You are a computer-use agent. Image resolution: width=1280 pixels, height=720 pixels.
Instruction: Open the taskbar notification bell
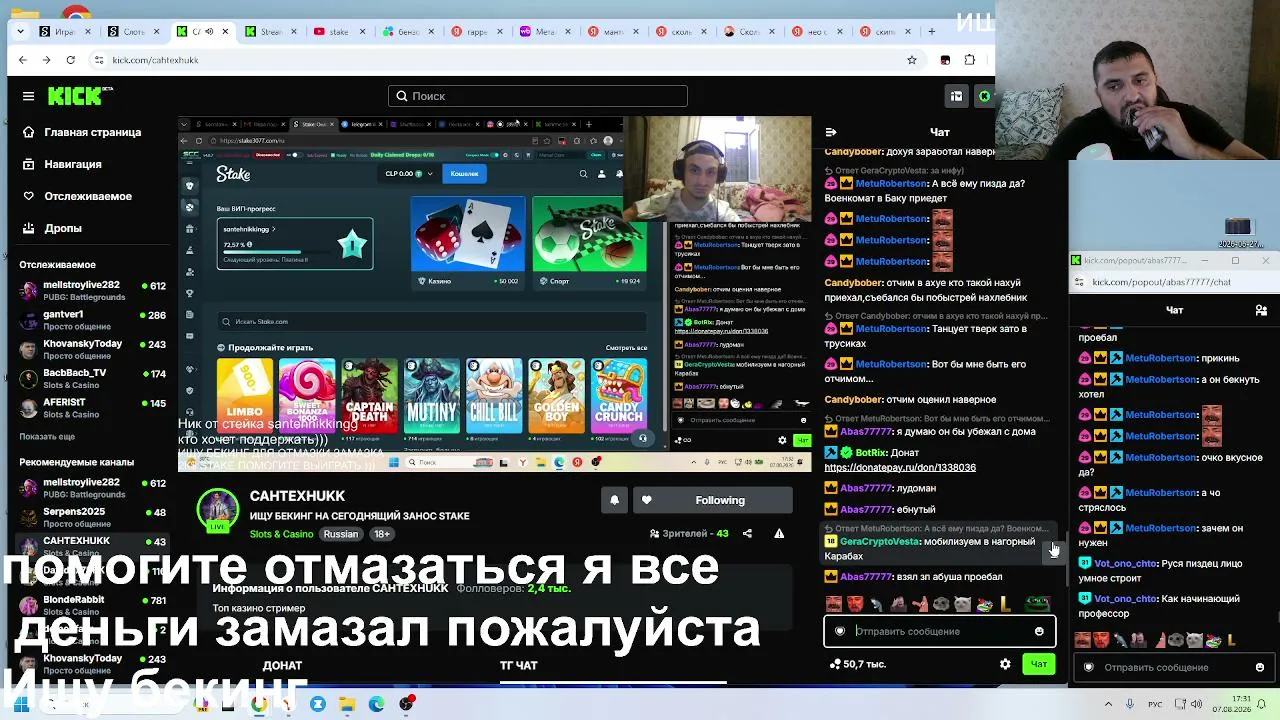click(x=1262, y=704)
